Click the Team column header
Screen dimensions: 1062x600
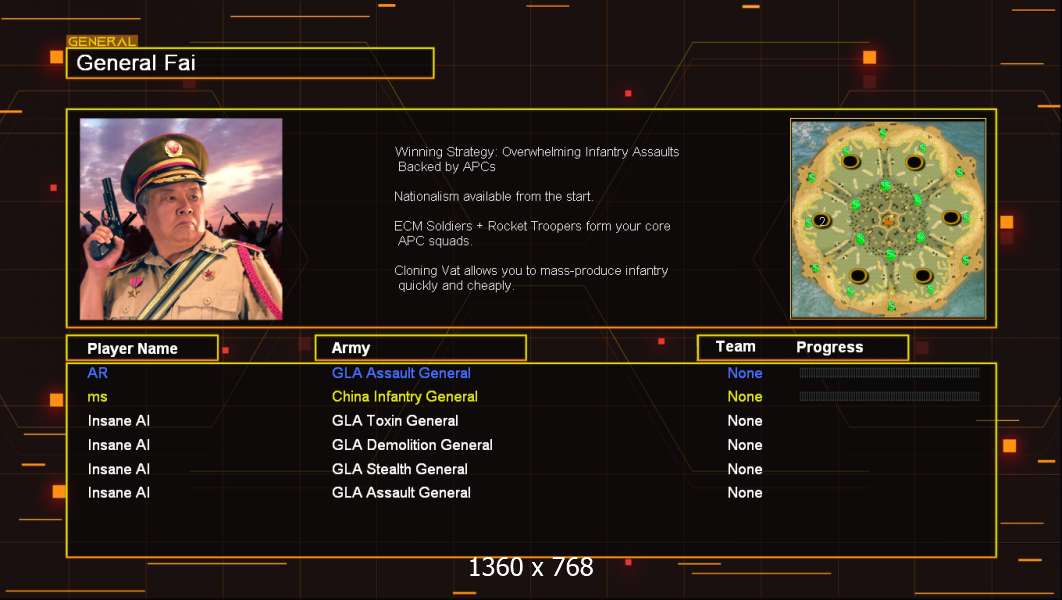pyautogui.click(x=736, y=347)
